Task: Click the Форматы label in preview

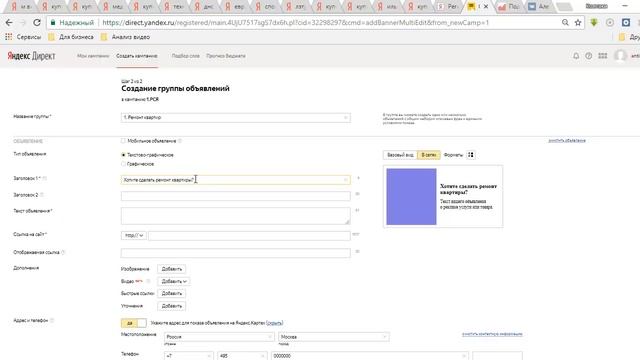Action: [x=453, y=155]
